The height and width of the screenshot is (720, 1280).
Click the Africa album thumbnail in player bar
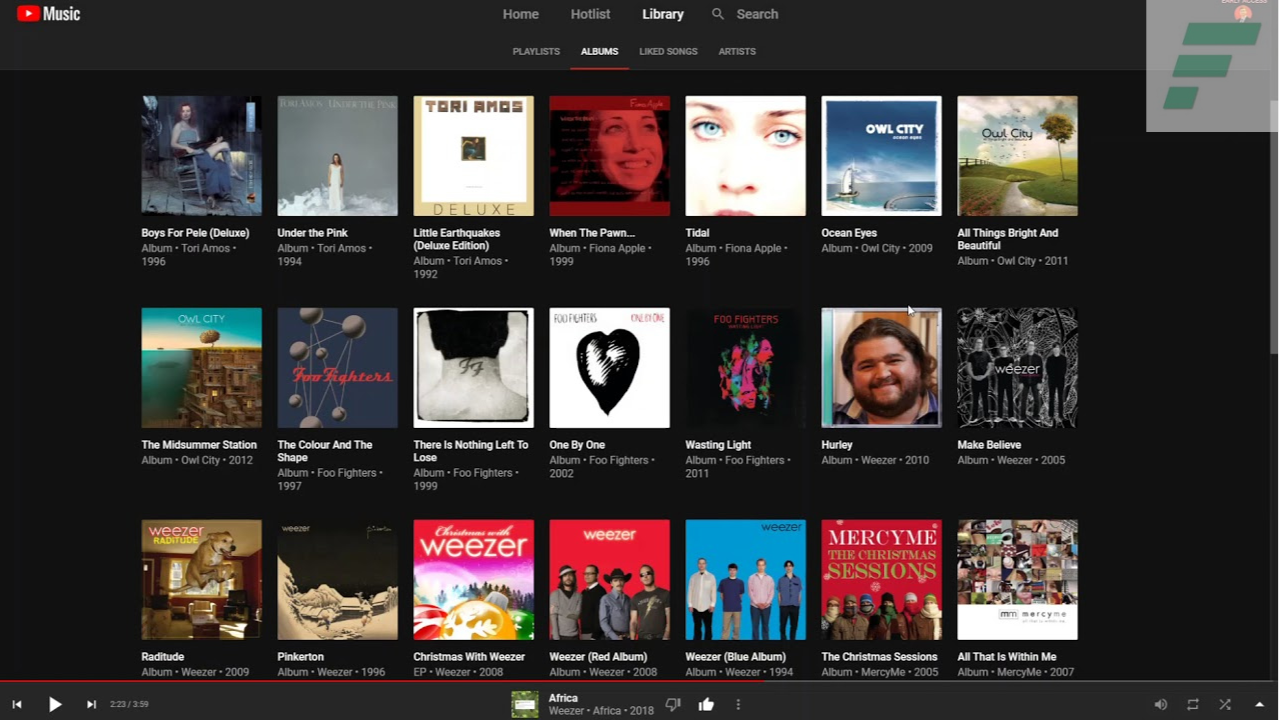(525, 704)
